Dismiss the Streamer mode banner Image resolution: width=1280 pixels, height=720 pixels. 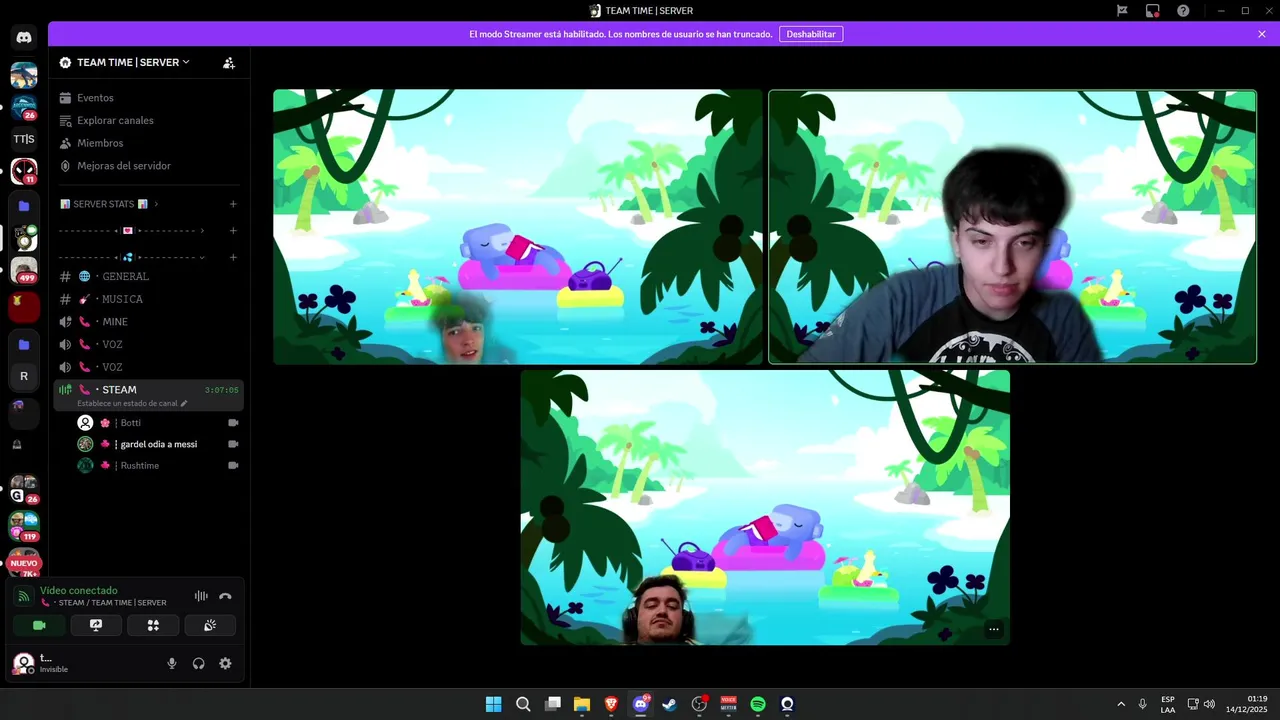pyautogui.click(x=1262, y=34)
